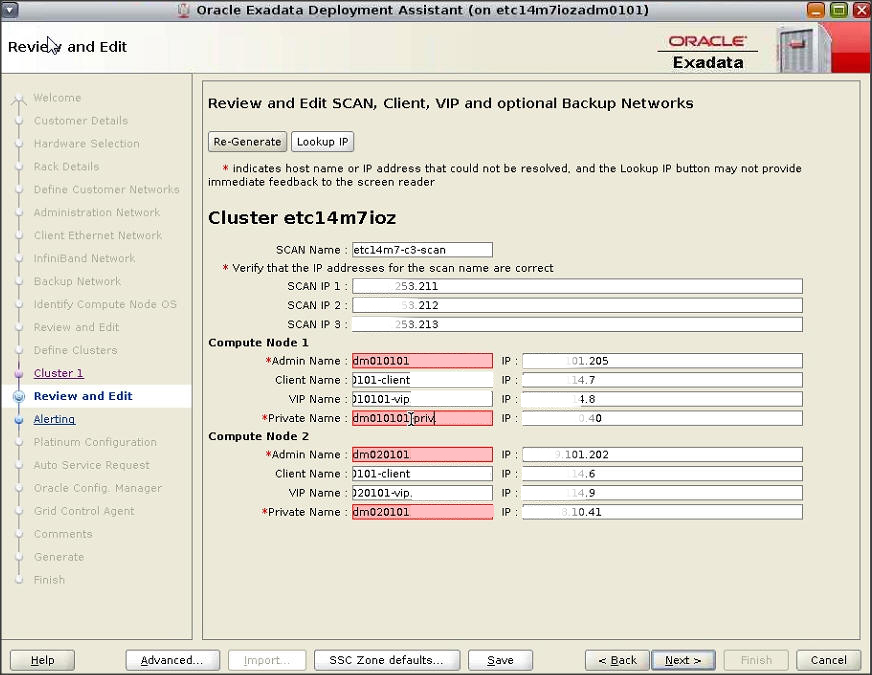Click SSC Zone defaults button
The image size is (872, 675).
coord(387,660)
